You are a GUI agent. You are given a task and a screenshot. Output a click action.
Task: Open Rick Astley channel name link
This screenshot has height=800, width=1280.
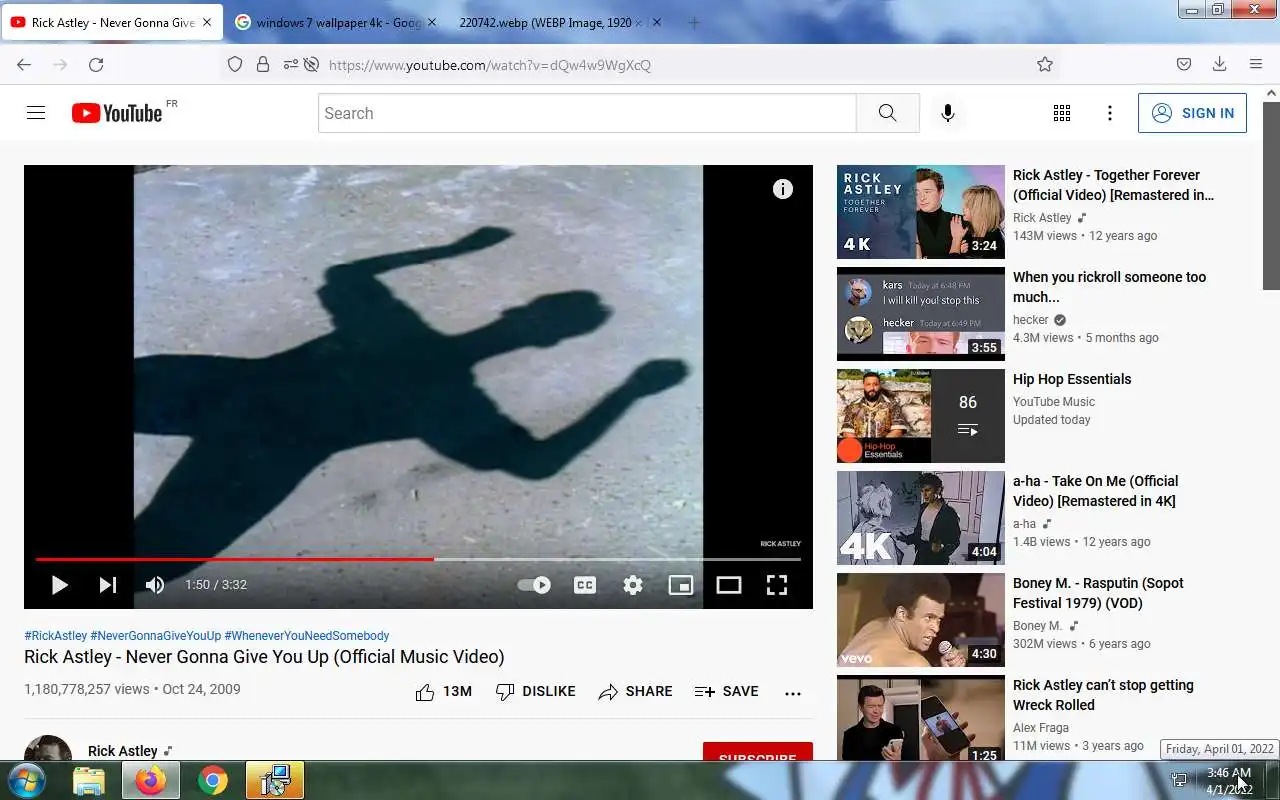pos(123,751)
